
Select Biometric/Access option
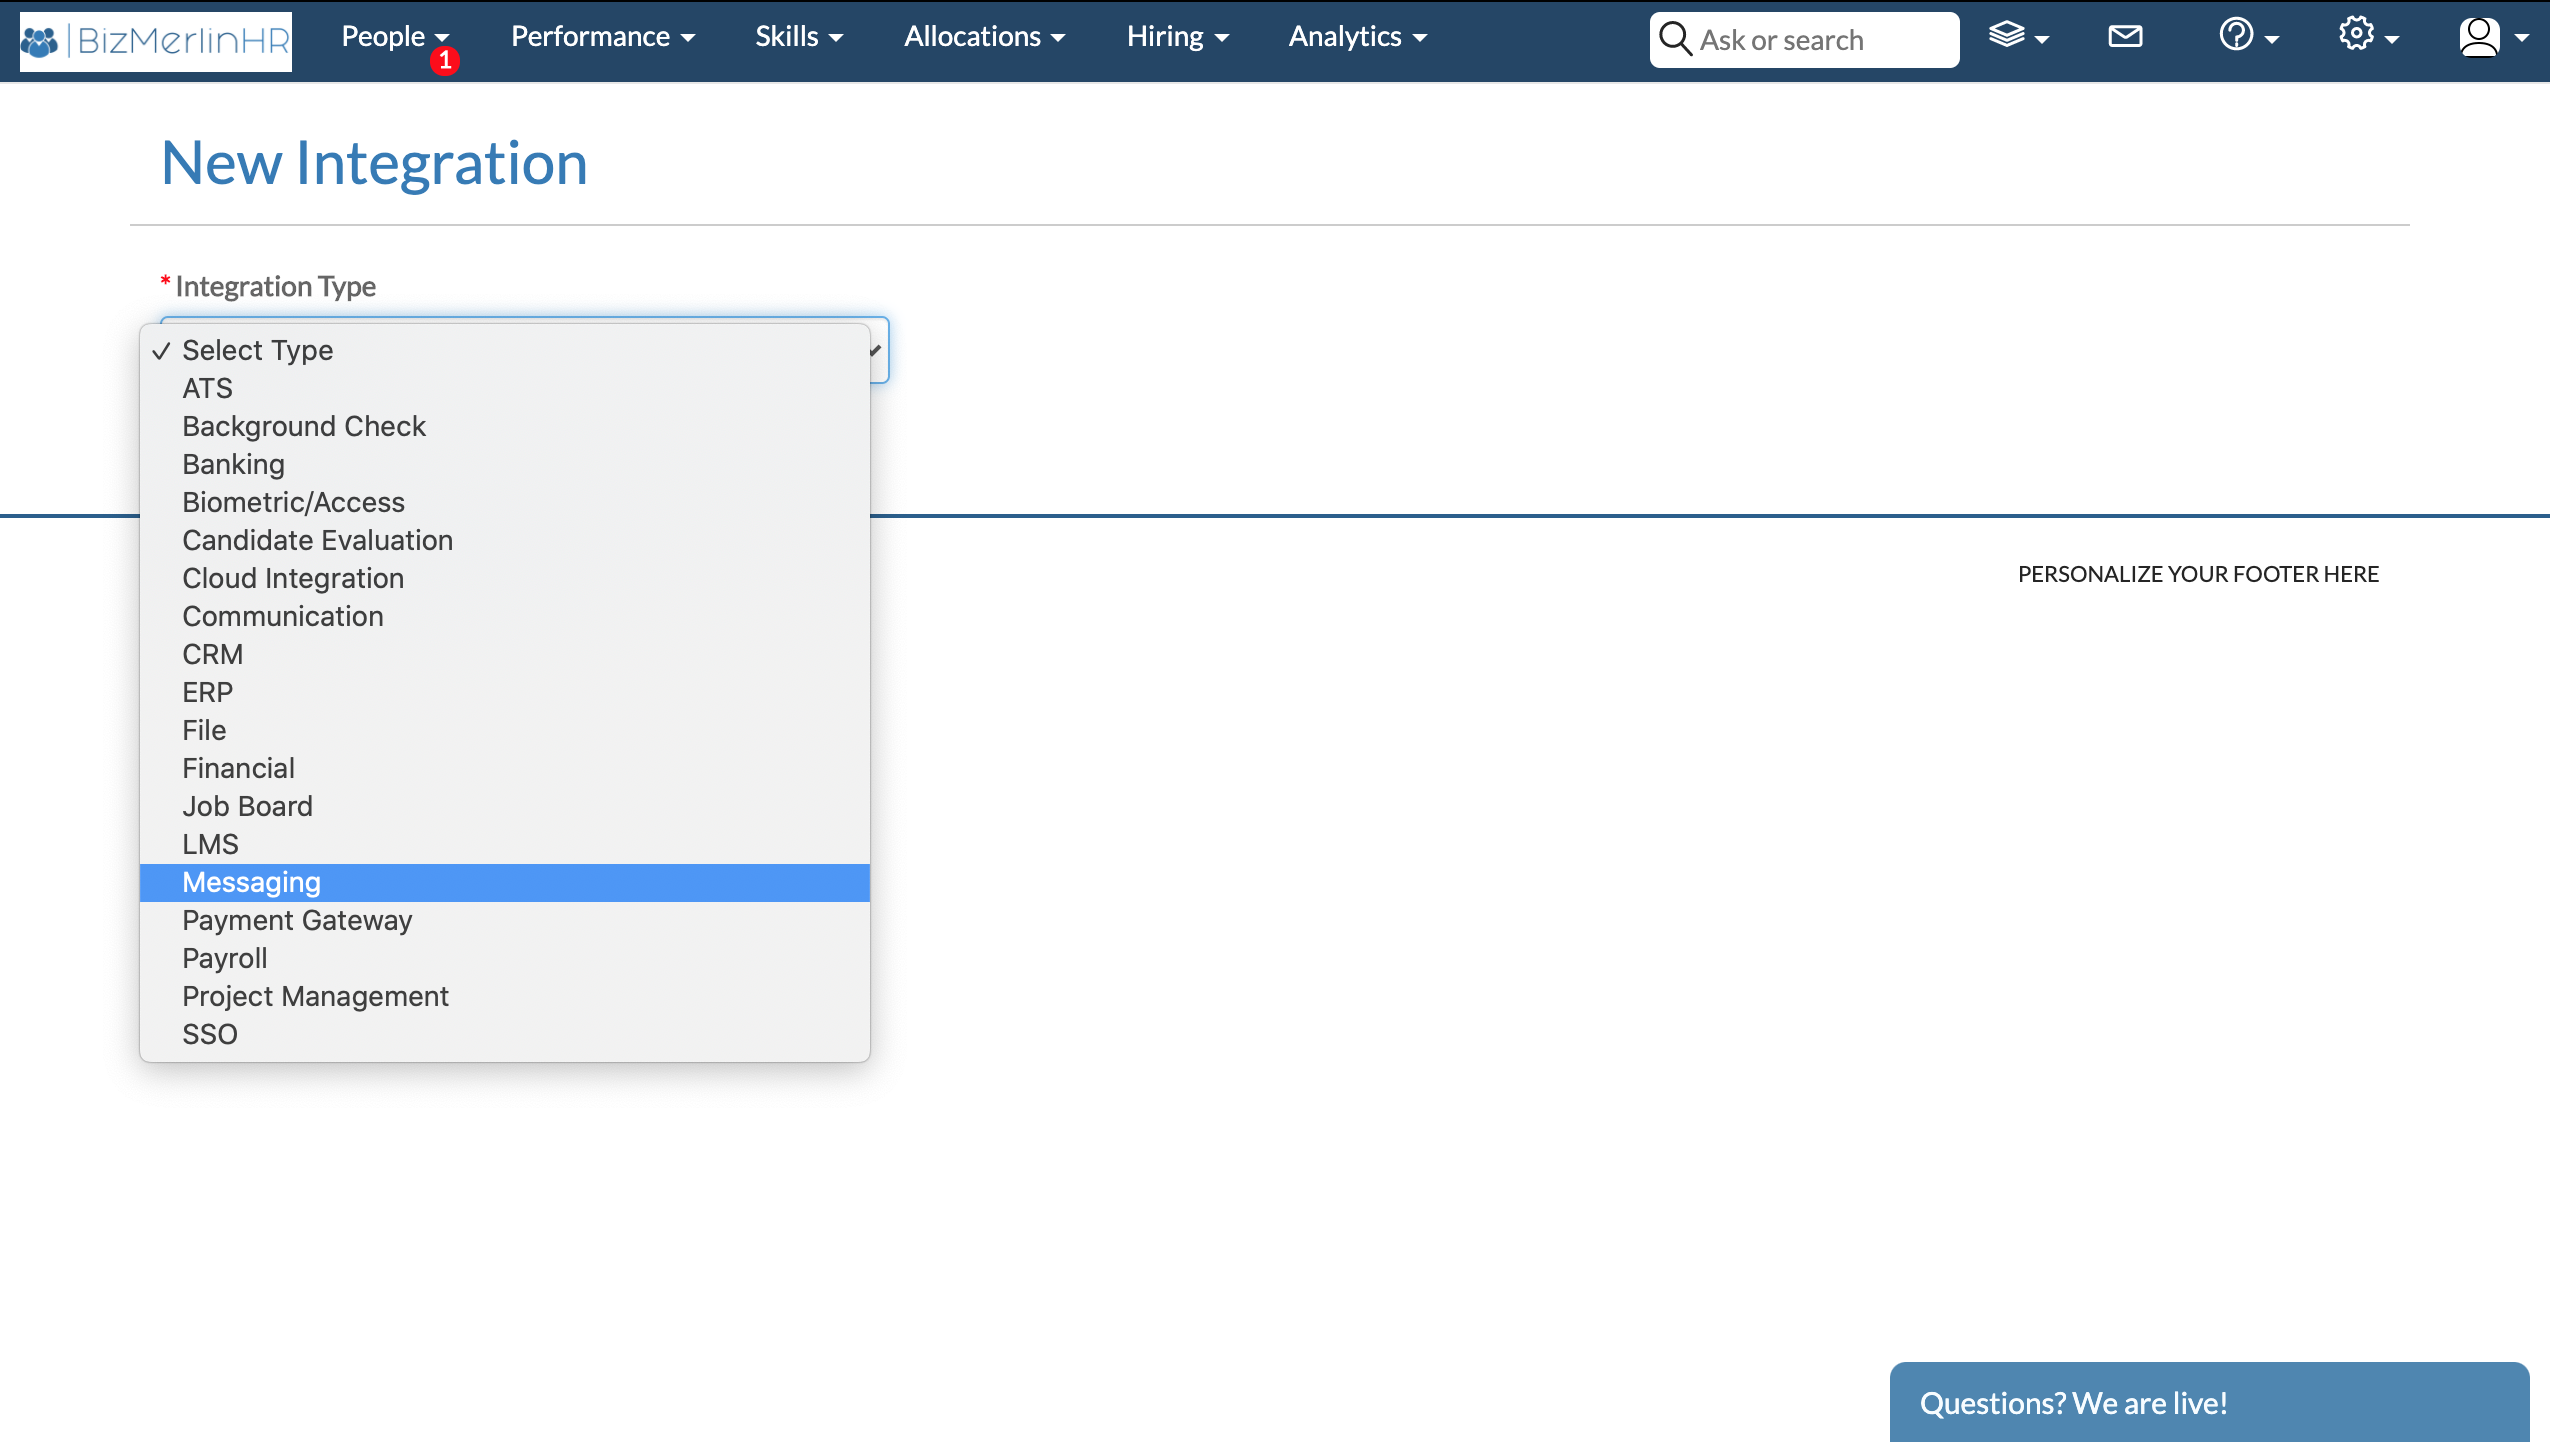coord(505,502)
